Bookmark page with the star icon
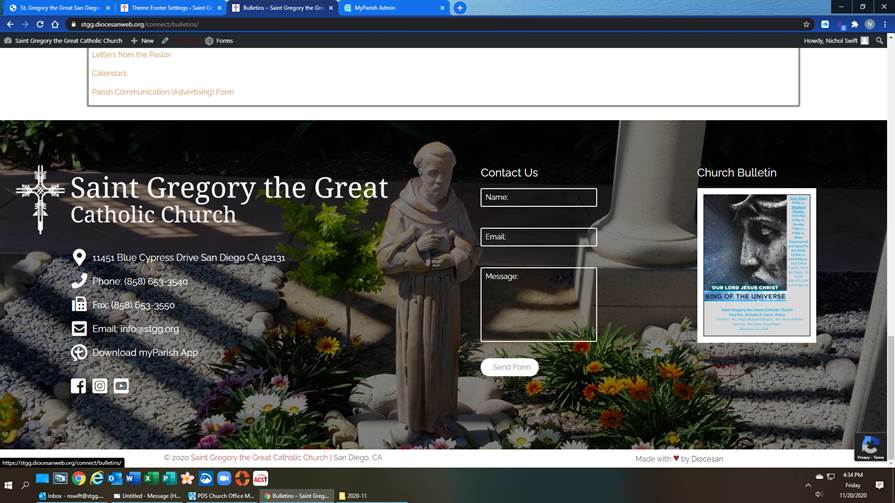This screenshot has height=503, width=895. point(806,24)
